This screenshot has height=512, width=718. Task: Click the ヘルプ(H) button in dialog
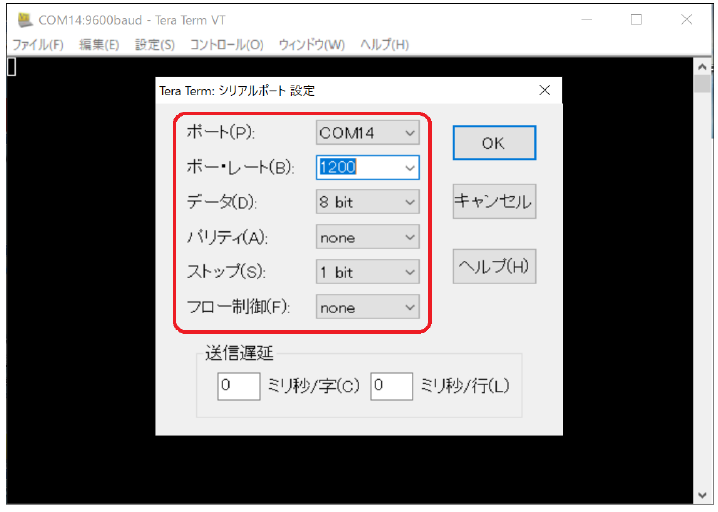click(x=494, y=267)
